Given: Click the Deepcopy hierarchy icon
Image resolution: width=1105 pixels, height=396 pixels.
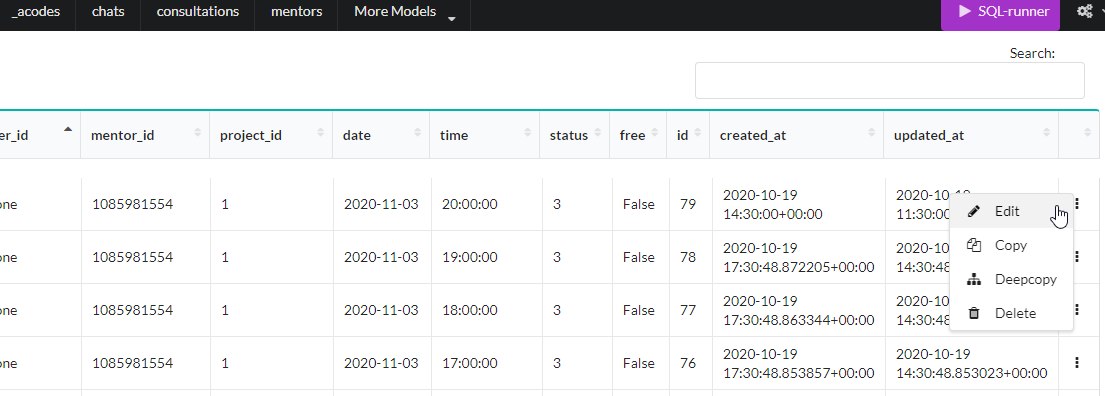Looking at the screenshot, I should click(x=974, y=280).
